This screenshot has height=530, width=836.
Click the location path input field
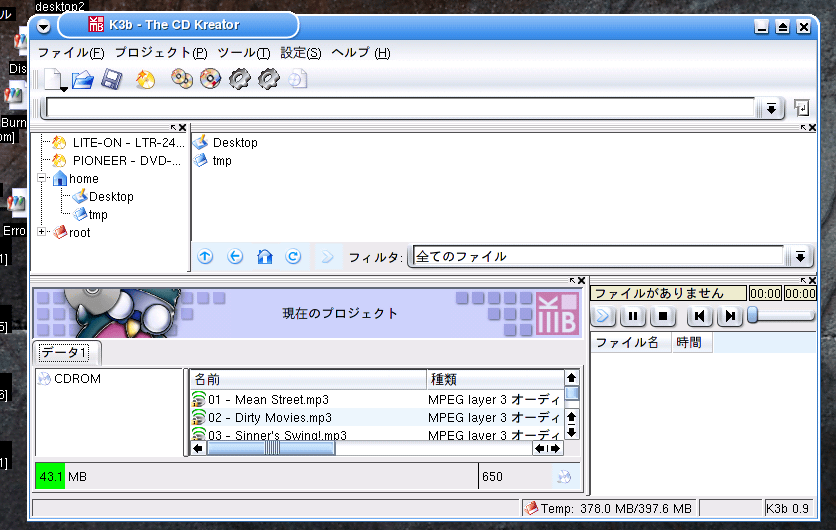(x=401, y=108)
